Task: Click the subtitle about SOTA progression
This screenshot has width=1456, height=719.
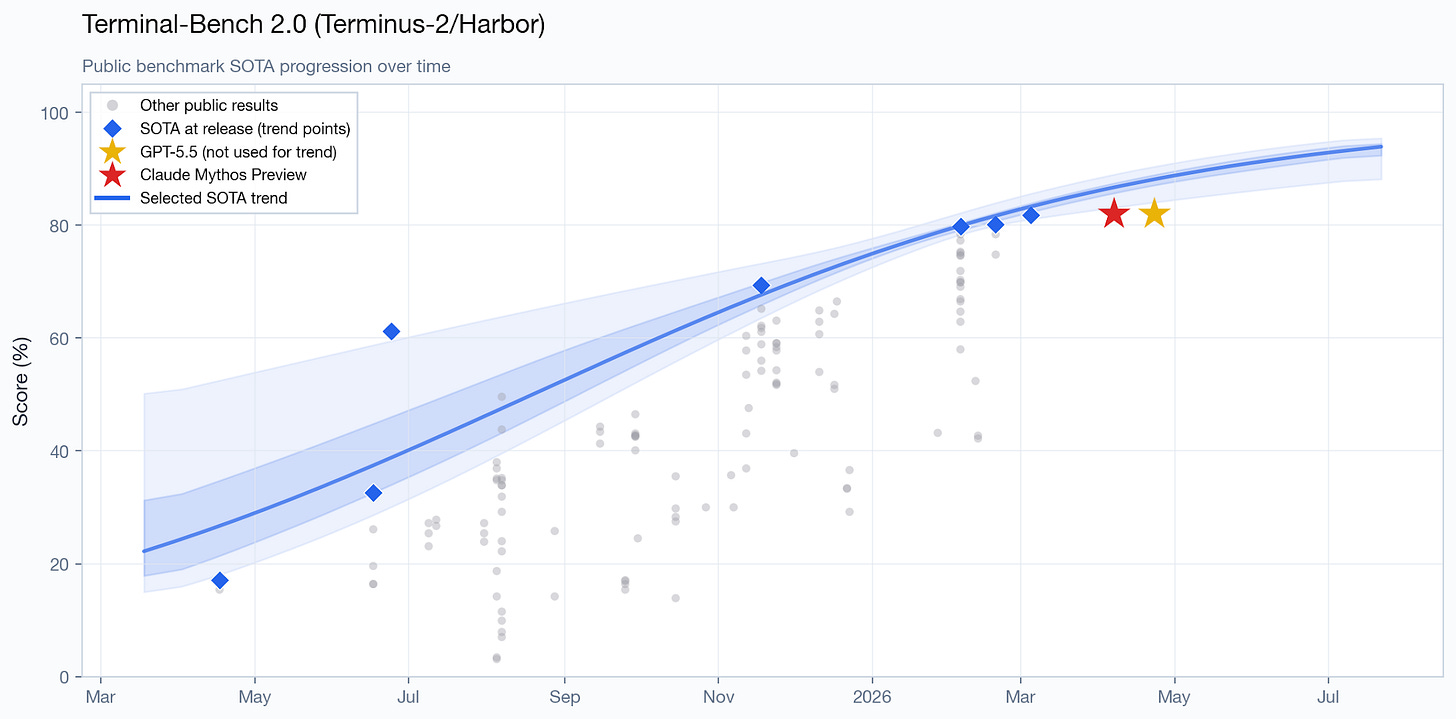Action: tap(266, 67)
